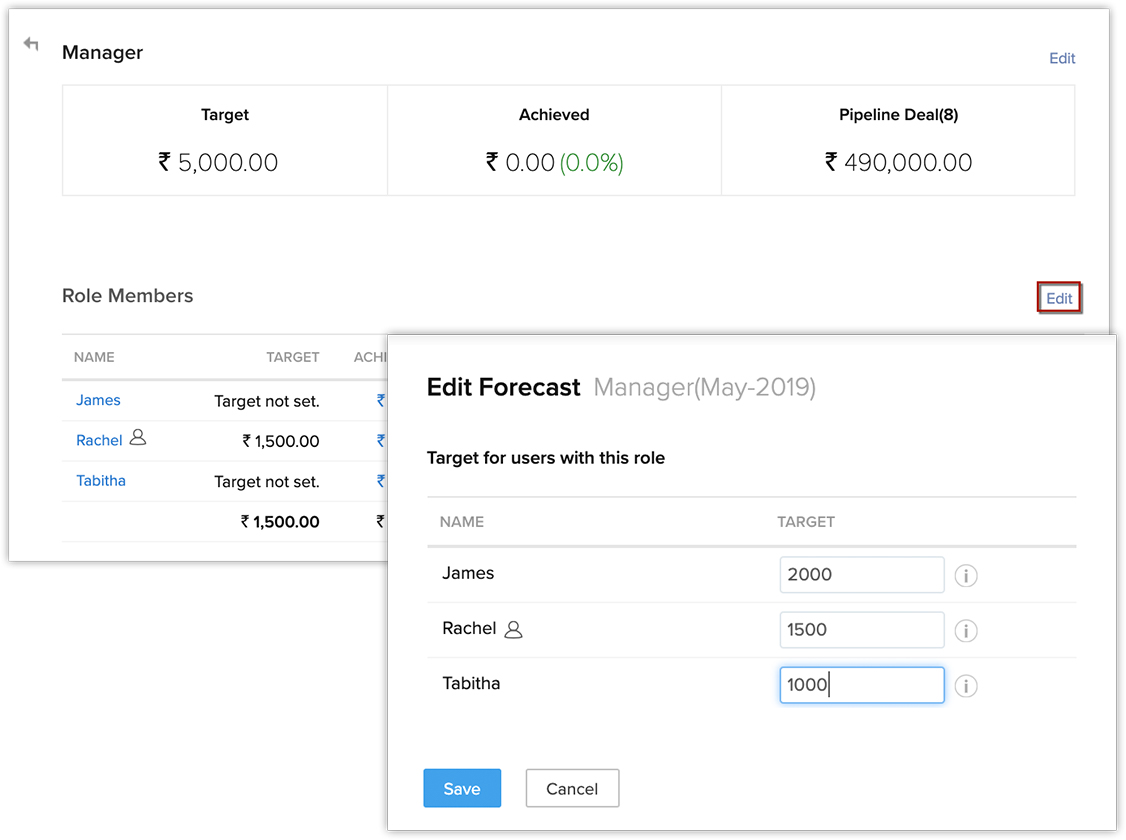Save the forecast targets

[461, 788]
